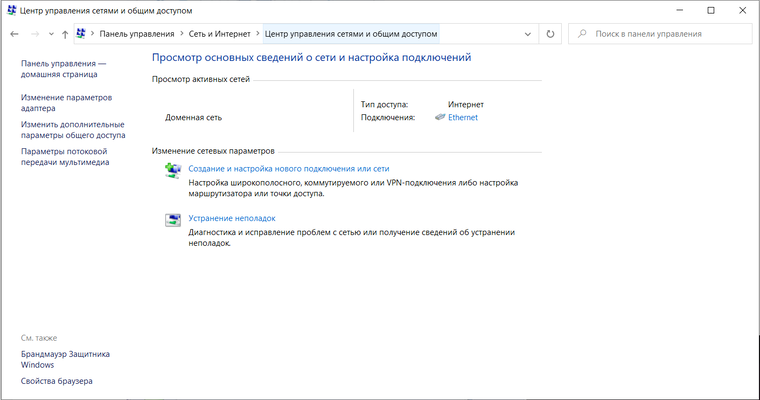Click the Back navigation arrow
The height and width of the screenshot is (400, 760).
[x=14, y=34]
